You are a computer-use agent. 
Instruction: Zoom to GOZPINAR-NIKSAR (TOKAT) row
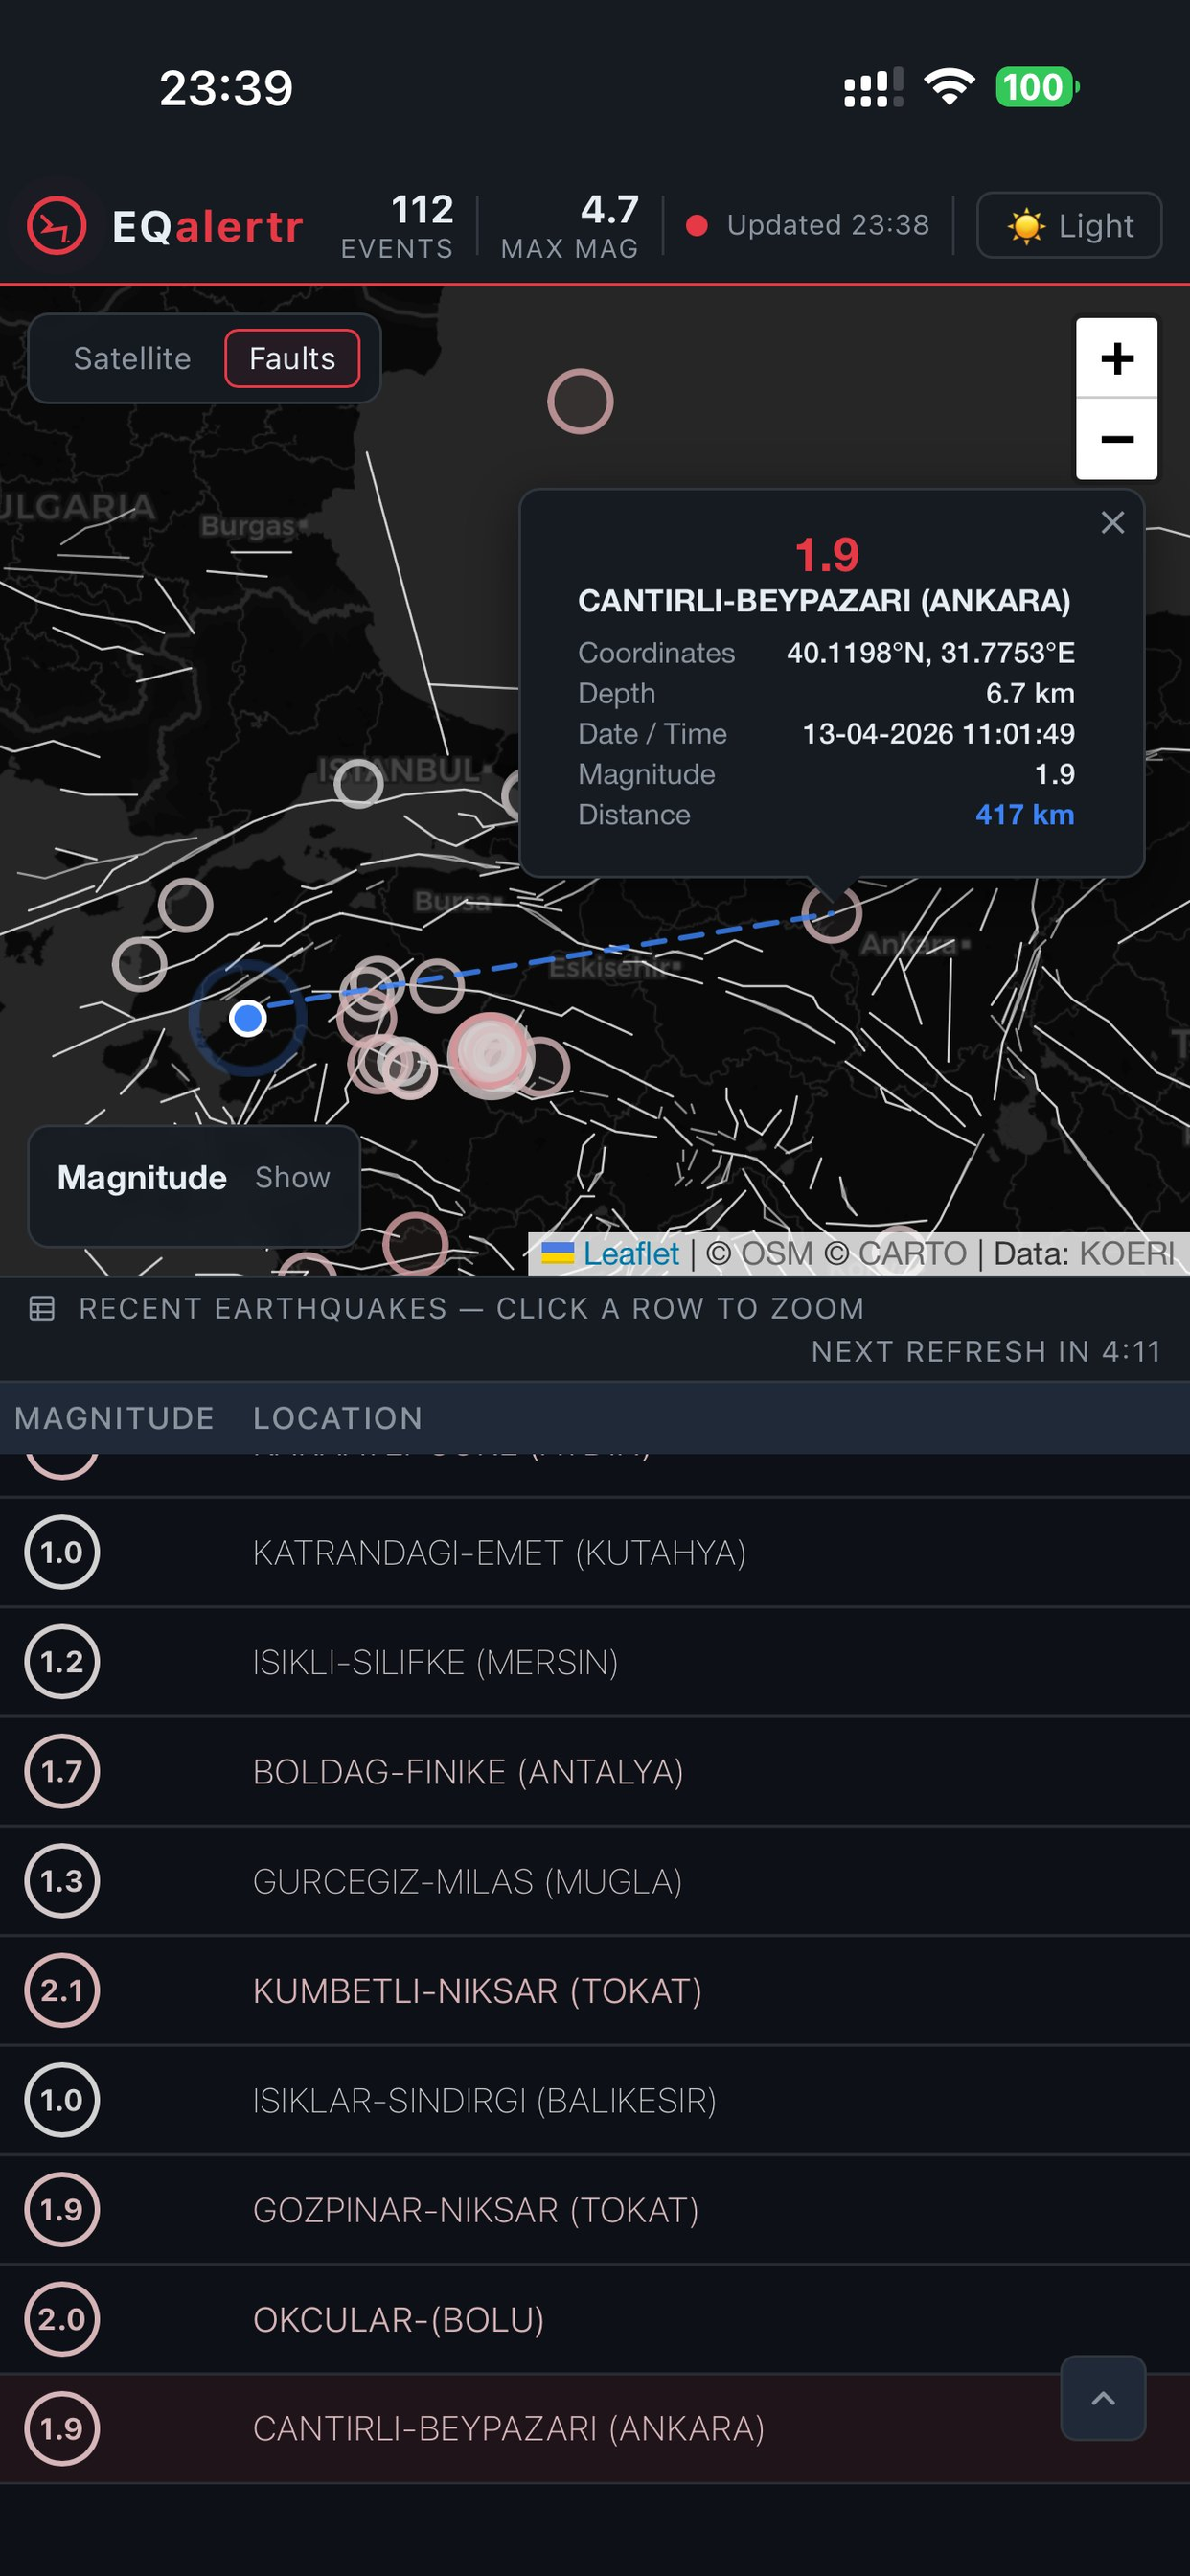(595, 2209)
